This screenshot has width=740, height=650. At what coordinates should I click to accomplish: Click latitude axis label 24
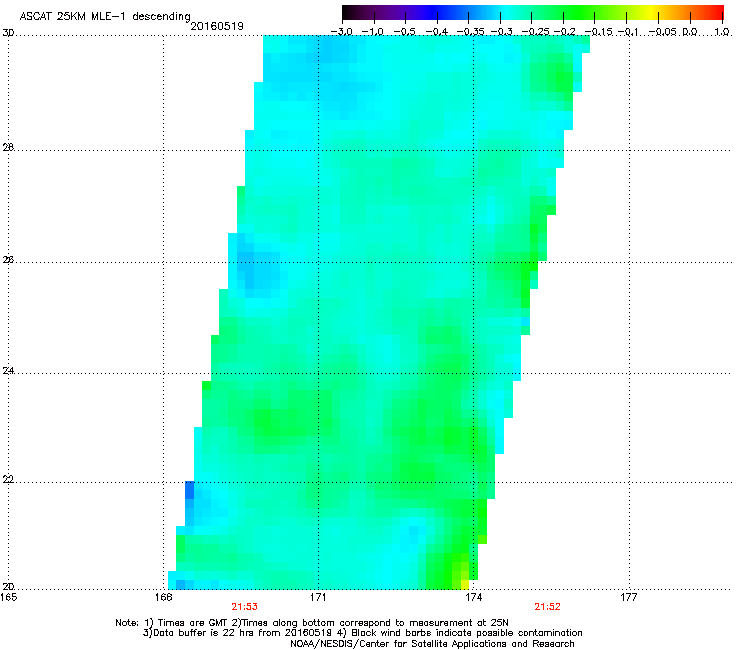[x=8, y=371]
